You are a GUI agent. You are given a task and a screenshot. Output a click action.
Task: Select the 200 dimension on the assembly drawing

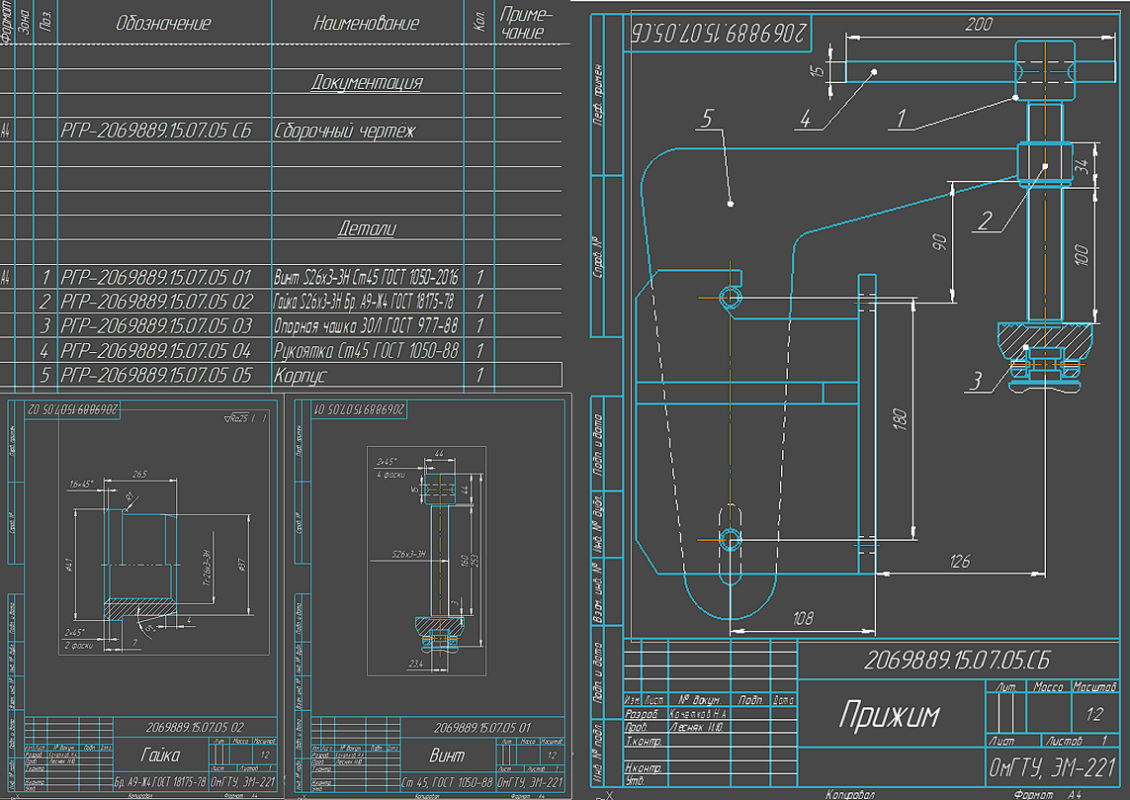(978, 24)
